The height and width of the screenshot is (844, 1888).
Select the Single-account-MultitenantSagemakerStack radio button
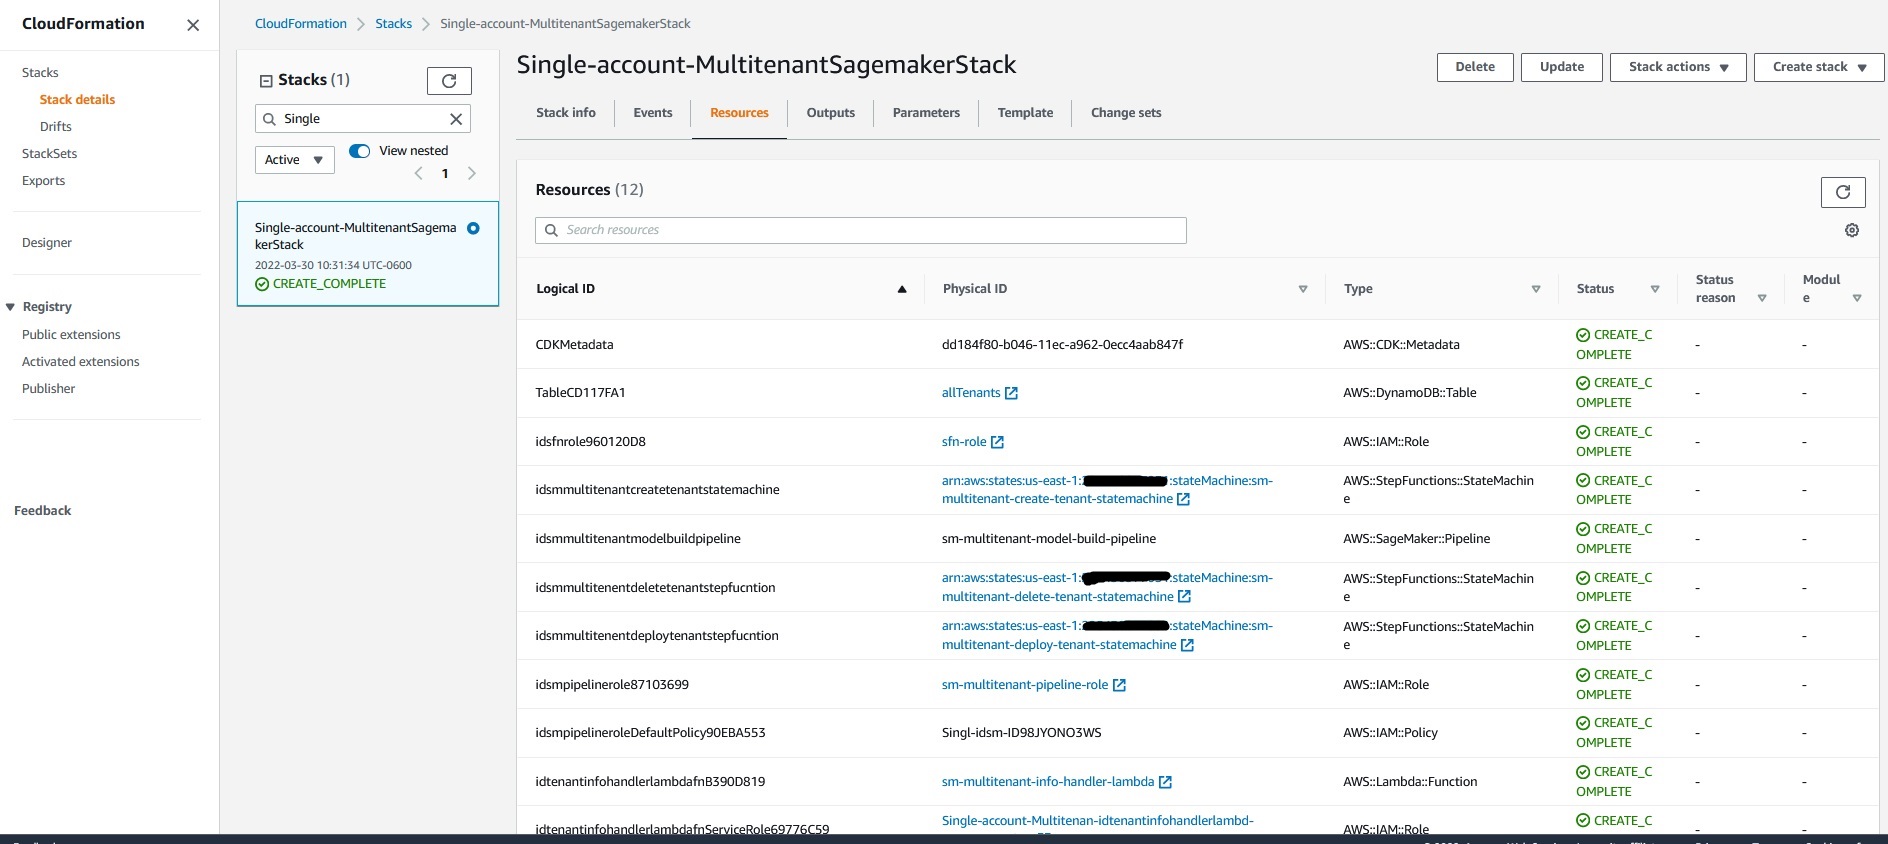[x=473, y=228]
